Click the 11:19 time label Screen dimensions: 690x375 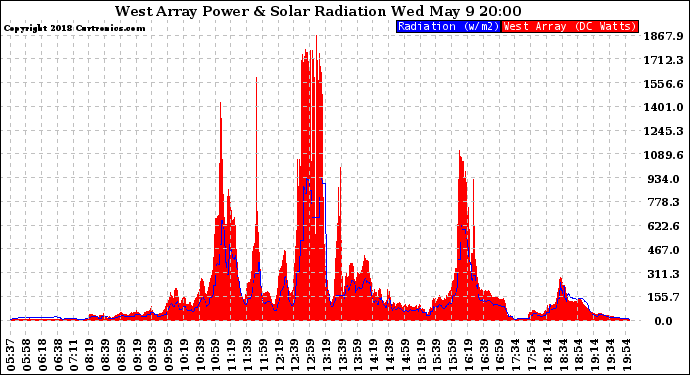[x=232, y=355]
